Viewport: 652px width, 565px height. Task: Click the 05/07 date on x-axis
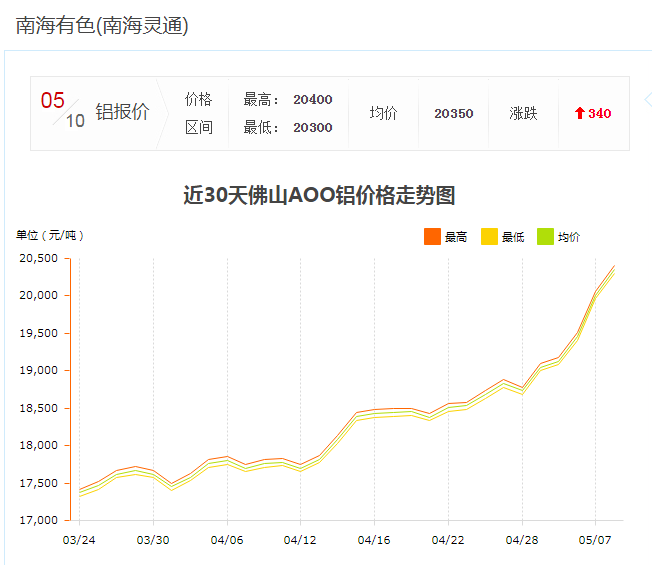point(595,540)
